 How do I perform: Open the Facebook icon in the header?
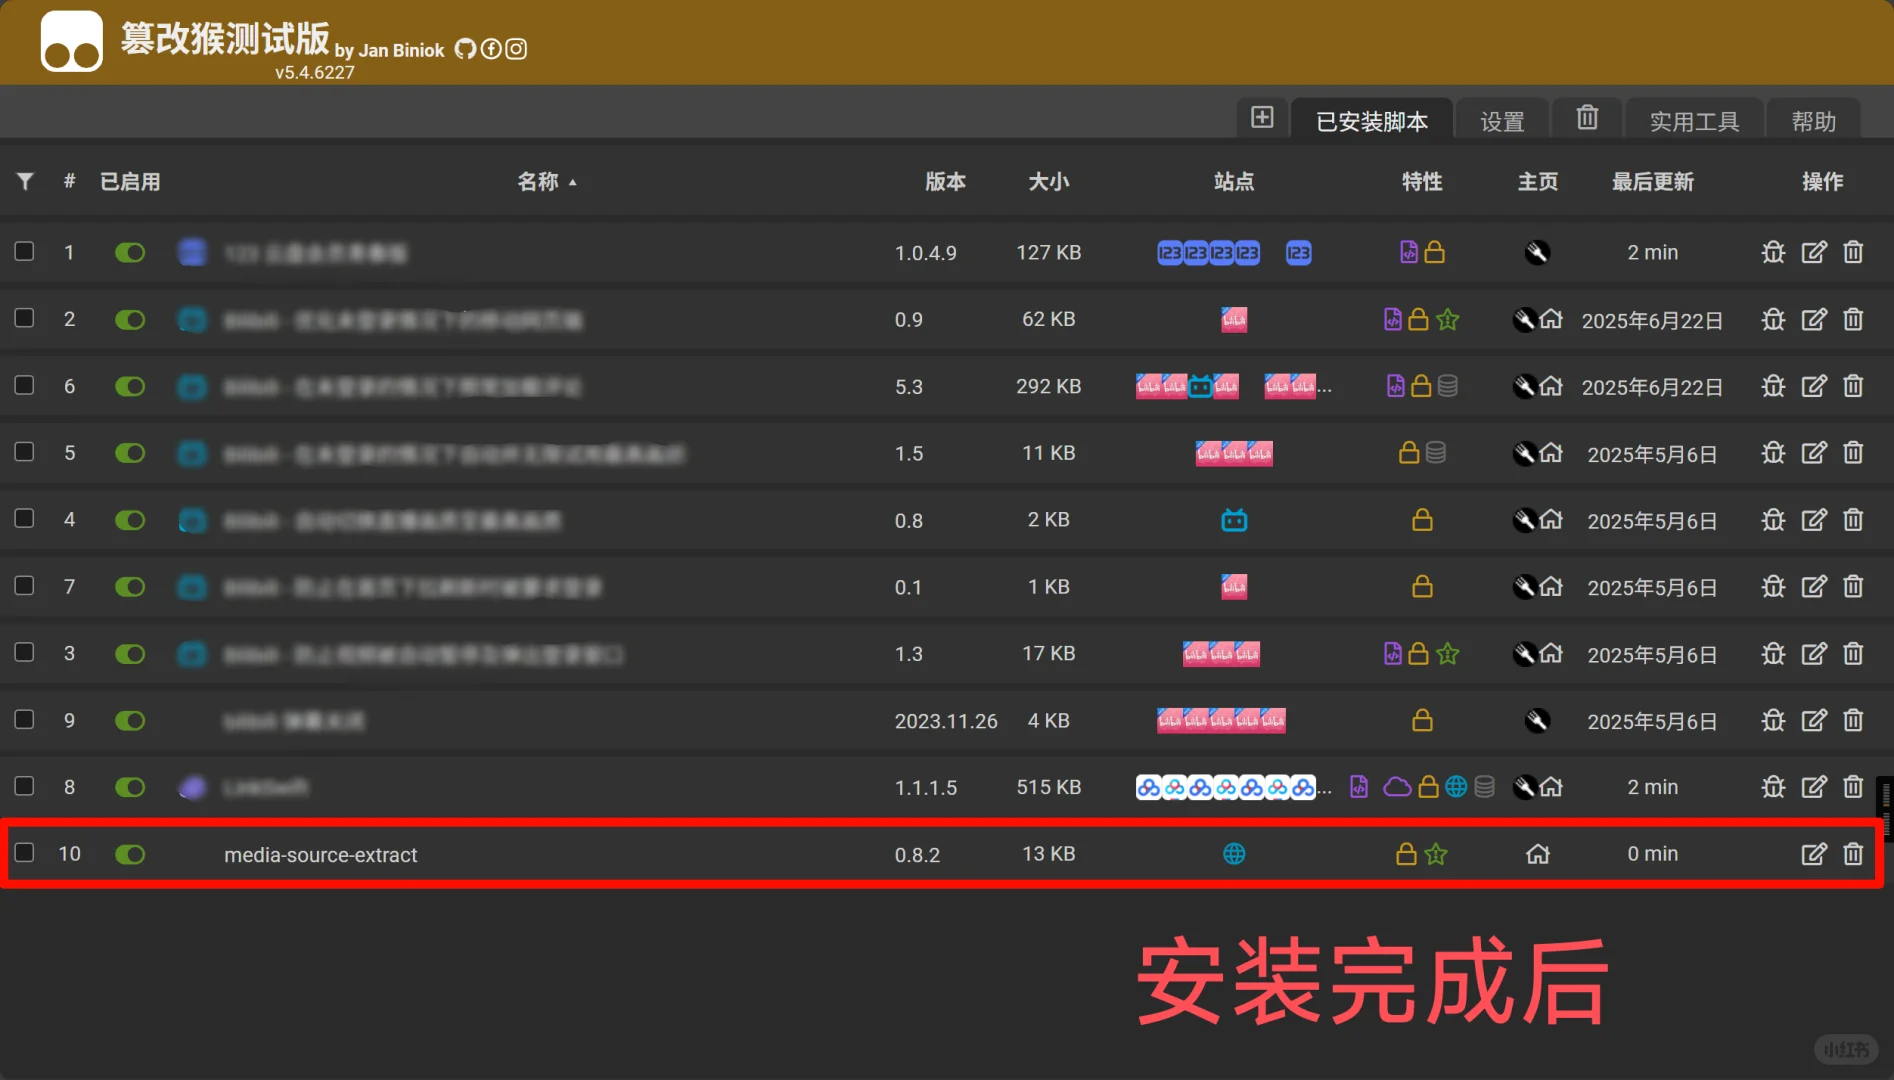pos(491,49)
